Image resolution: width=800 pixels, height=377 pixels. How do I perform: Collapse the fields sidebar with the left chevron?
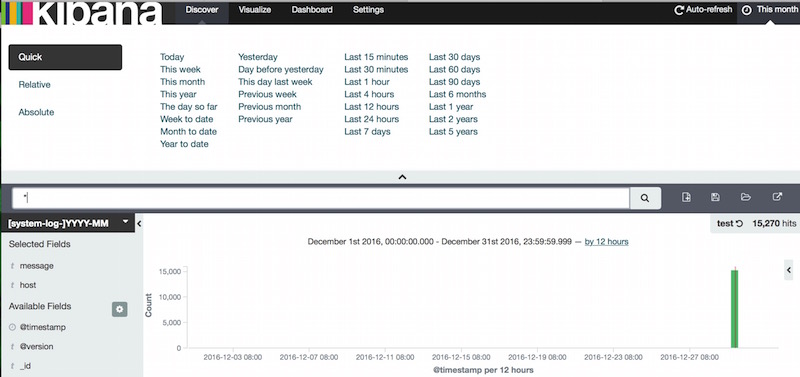[x=139, y=223]
